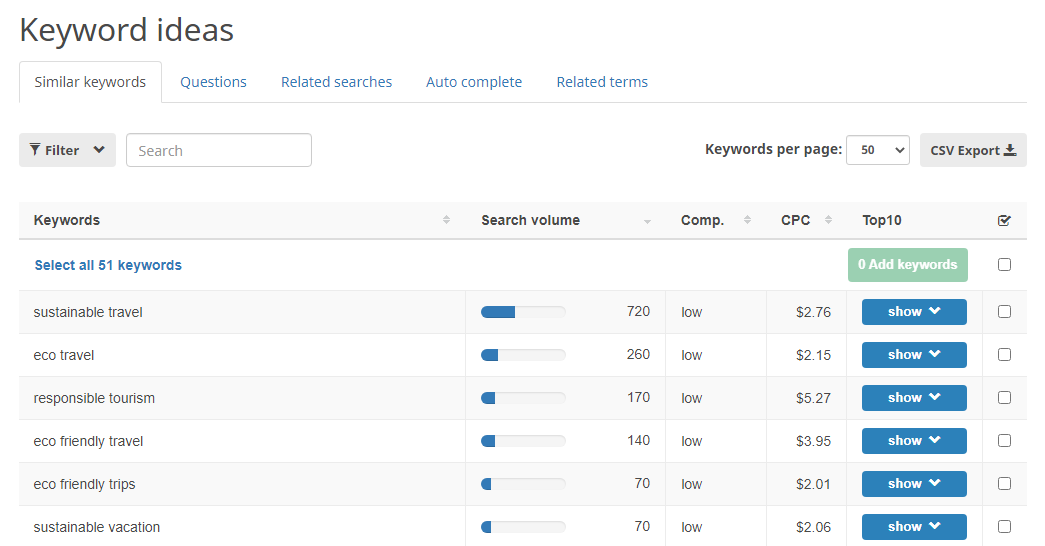1045x546 pixels.
Task: Check the sustainable vacation checkbox
Action: pos(1004,527)
